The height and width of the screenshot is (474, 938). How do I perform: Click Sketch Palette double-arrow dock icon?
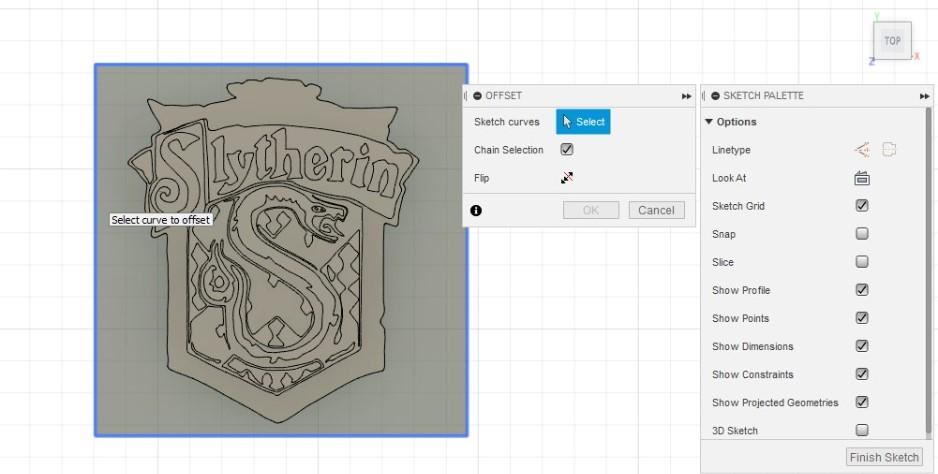coord(924,96)
